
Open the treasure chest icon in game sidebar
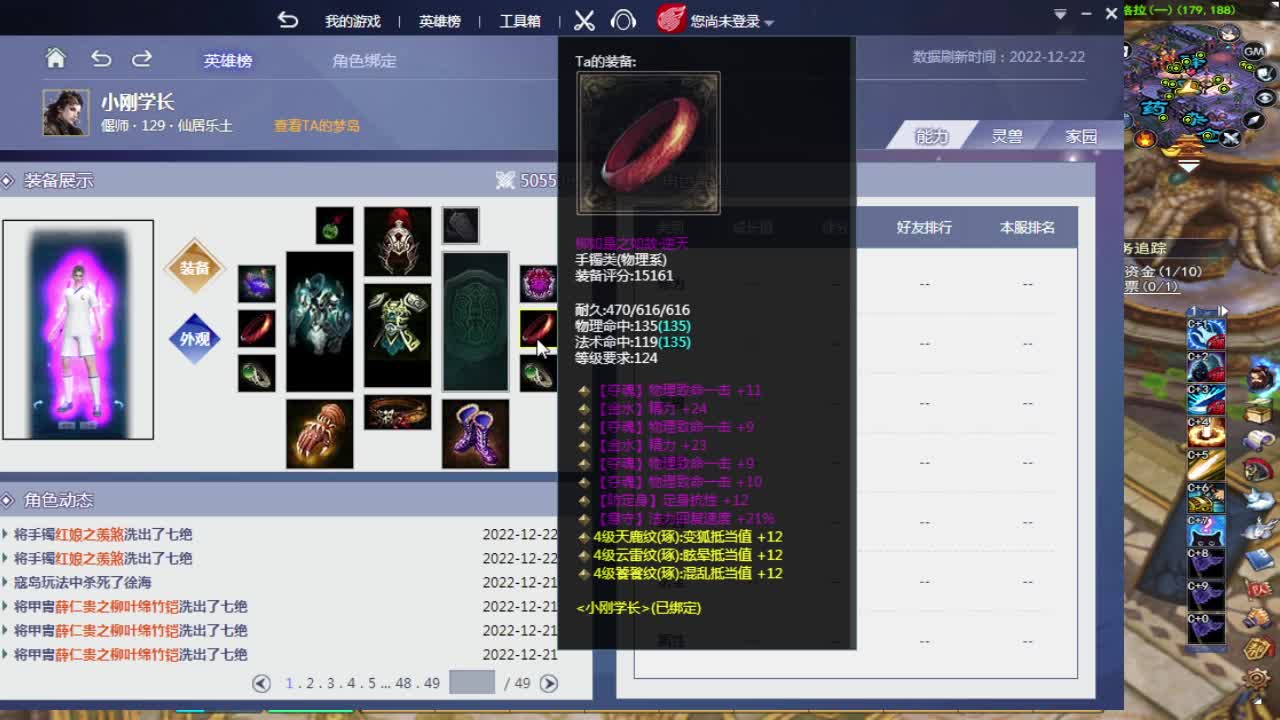click(1259, 410)
